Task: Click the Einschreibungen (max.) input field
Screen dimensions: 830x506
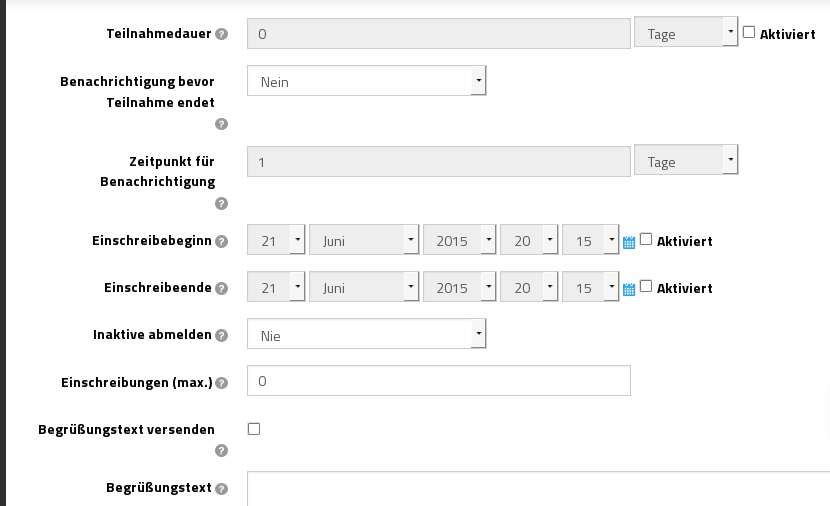Action: [x=438, y=381]
